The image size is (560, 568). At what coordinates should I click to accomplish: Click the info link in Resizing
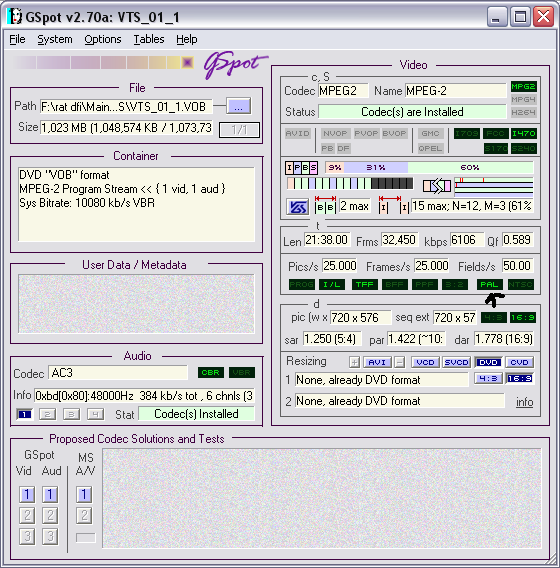click(525, 402)
